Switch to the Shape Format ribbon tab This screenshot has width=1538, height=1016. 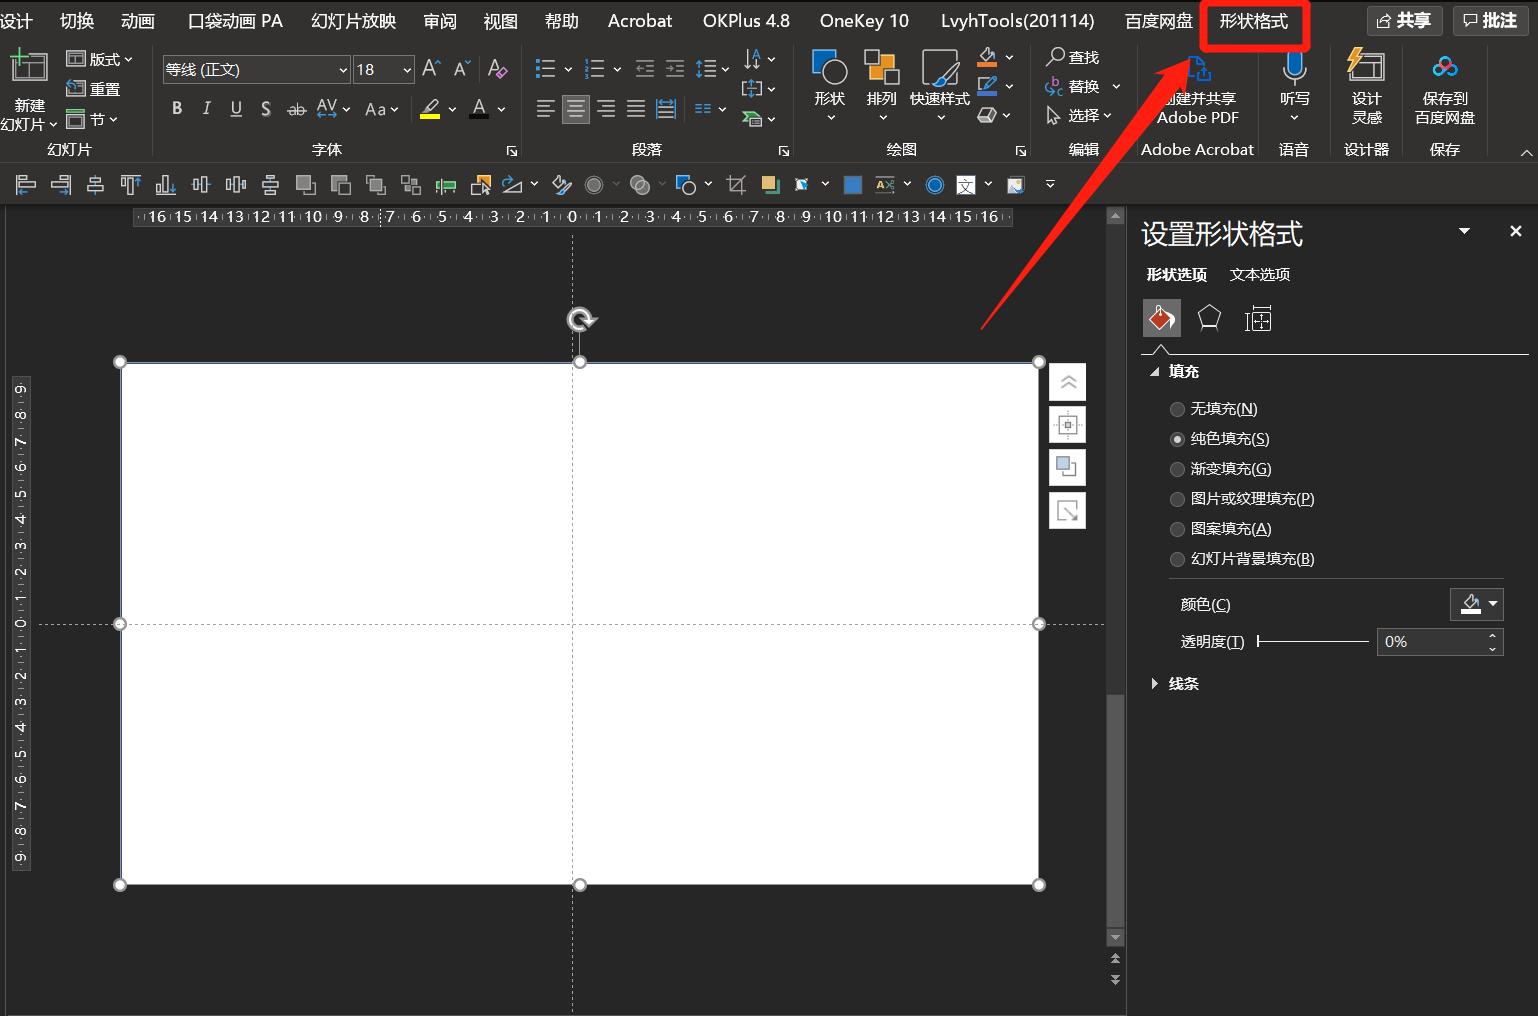click(x=1253, y=21)
